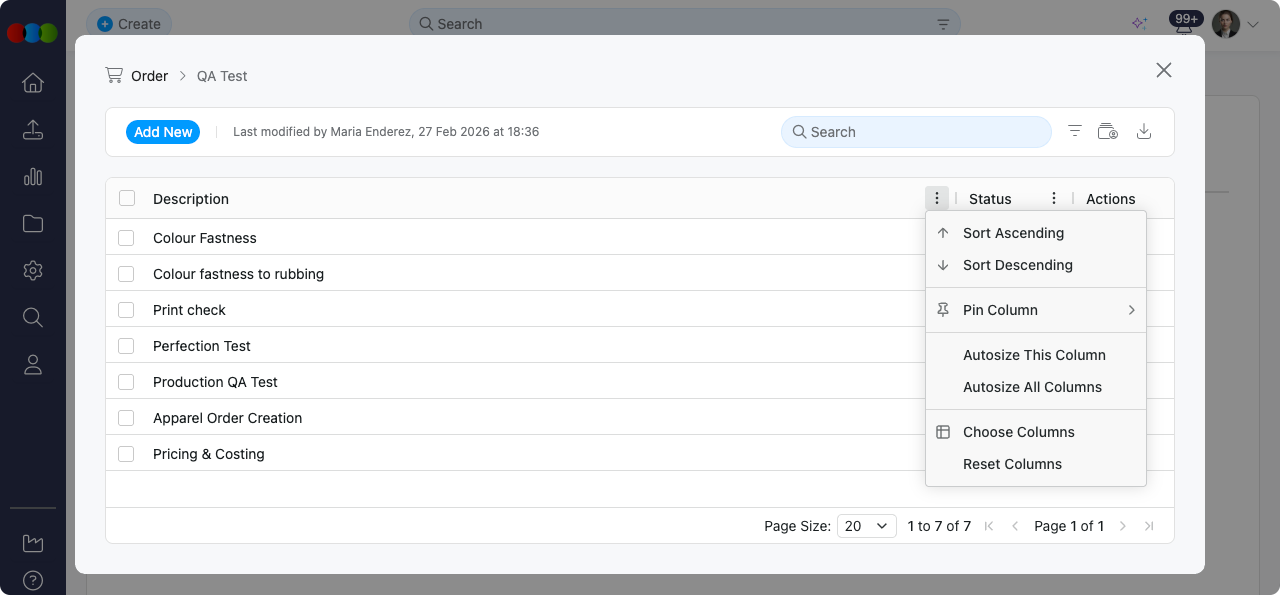Click inside the table Search field

[915, 131]
